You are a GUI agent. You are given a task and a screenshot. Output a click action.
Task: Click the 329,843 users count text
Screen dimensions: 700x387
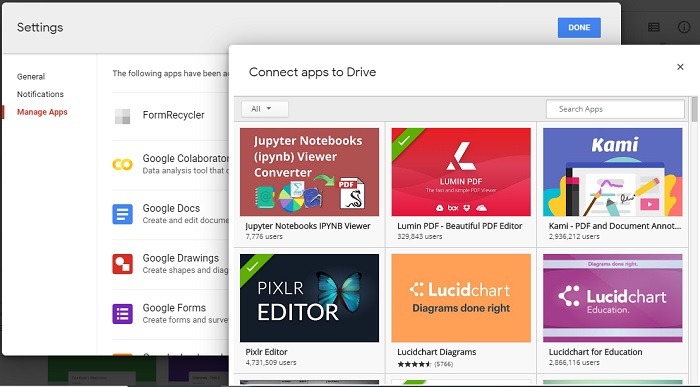tap(420, 237)
